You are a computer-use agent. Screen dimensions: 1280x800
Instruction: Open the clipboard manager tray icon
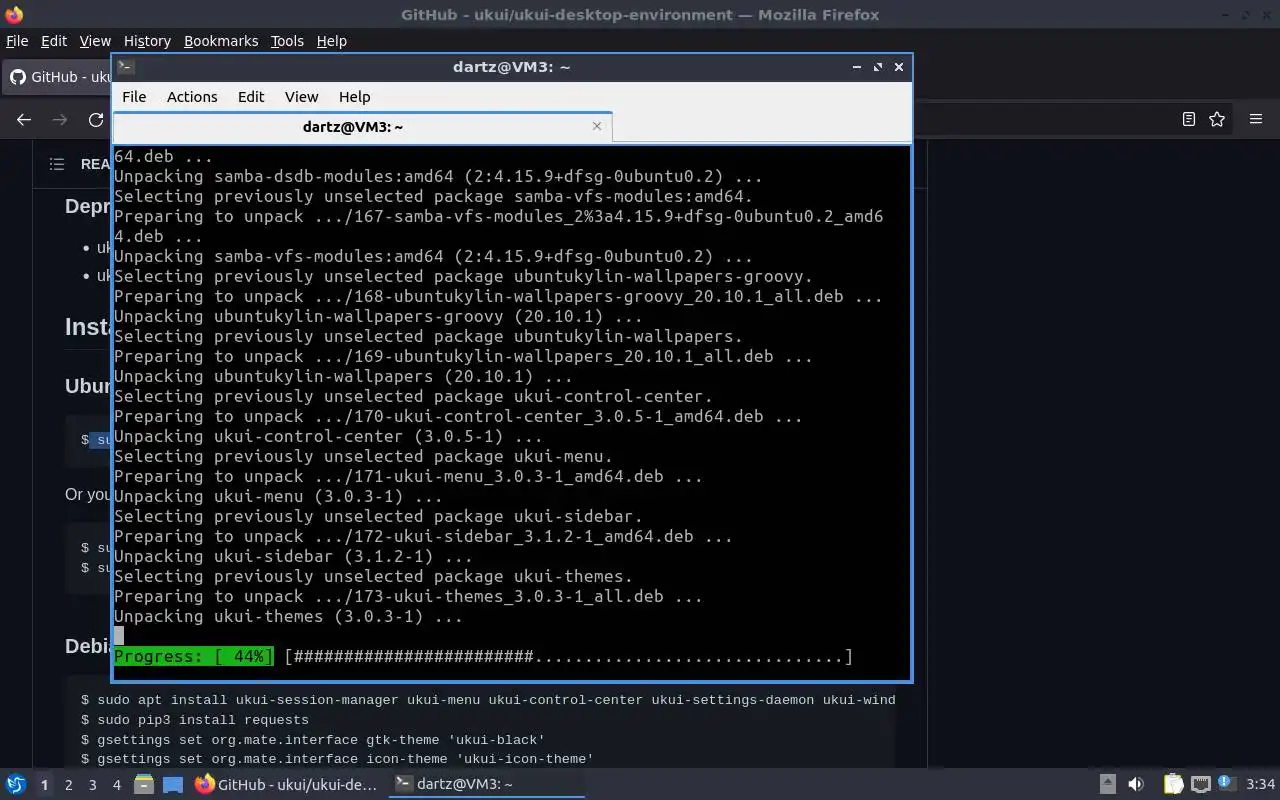coord(1173,785)
